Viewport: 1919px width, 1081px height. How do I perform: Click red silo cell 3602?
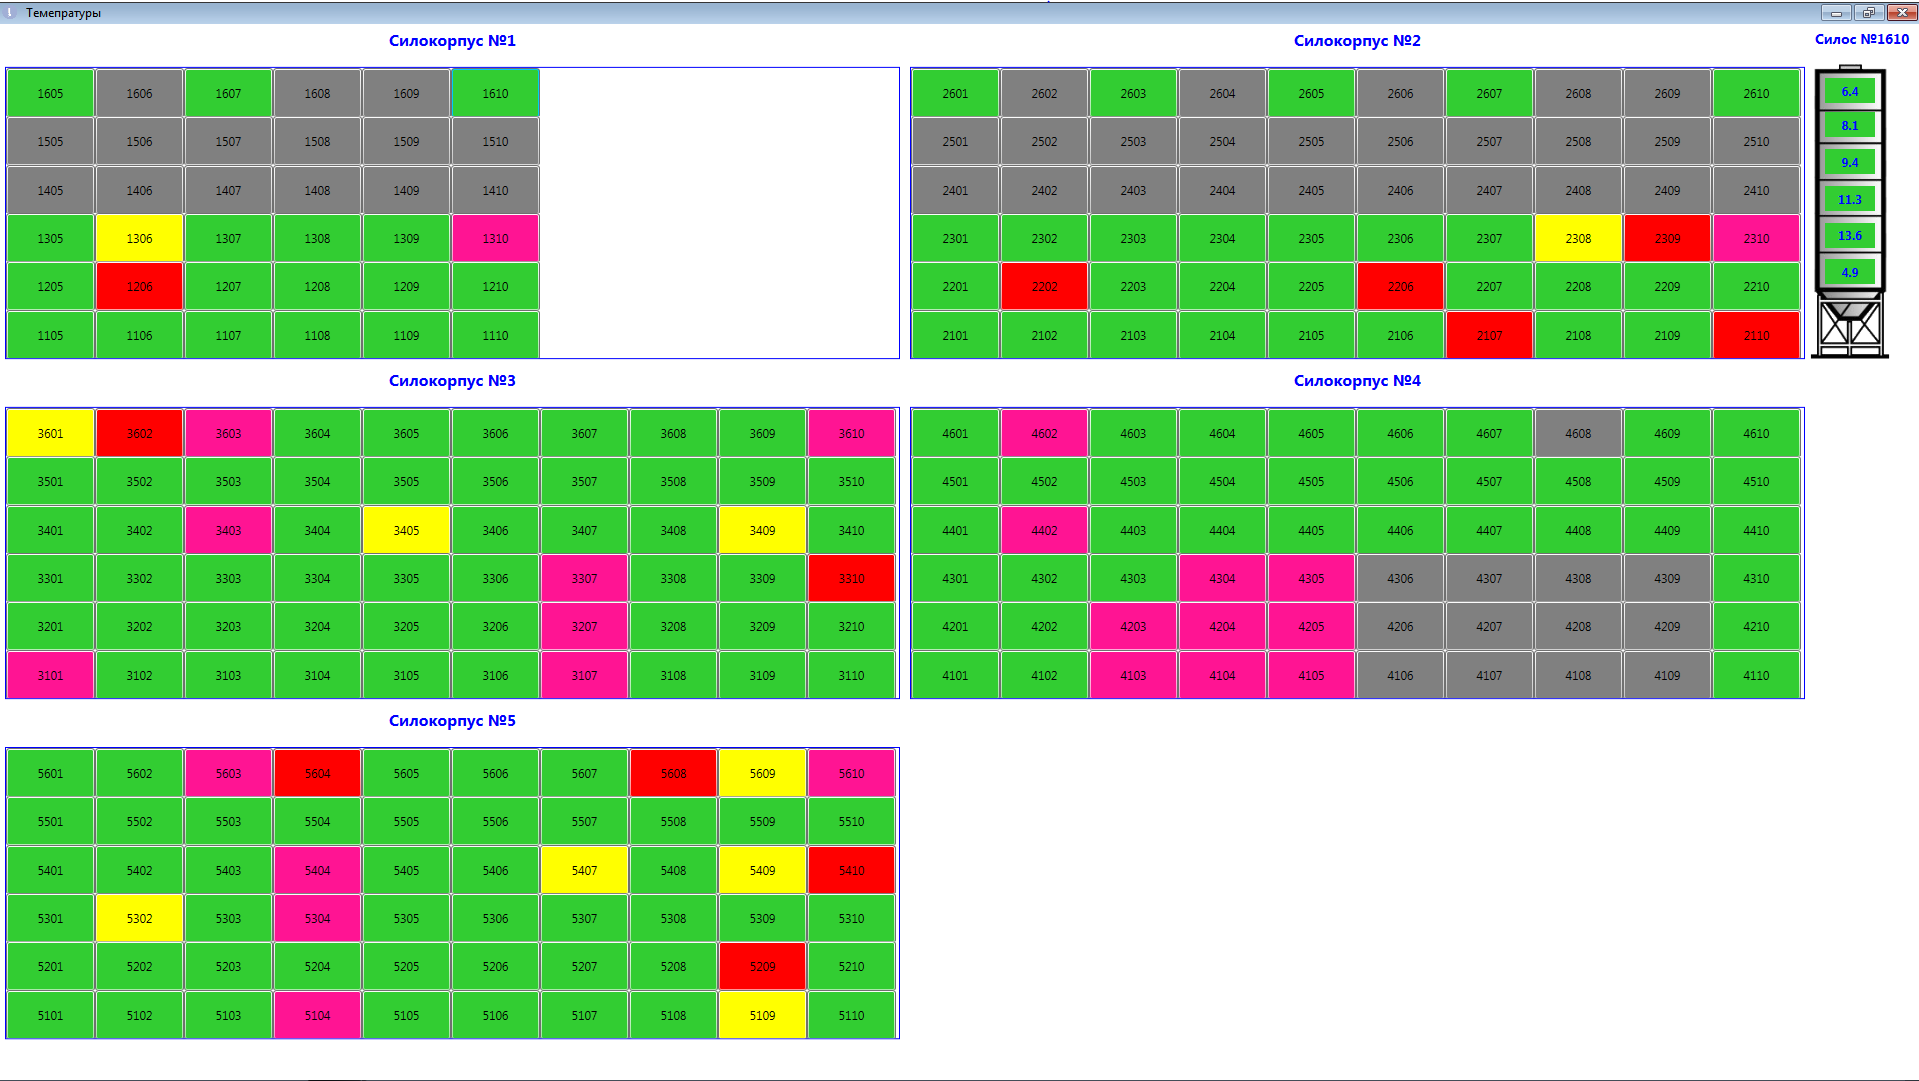[x=139, y=433]
